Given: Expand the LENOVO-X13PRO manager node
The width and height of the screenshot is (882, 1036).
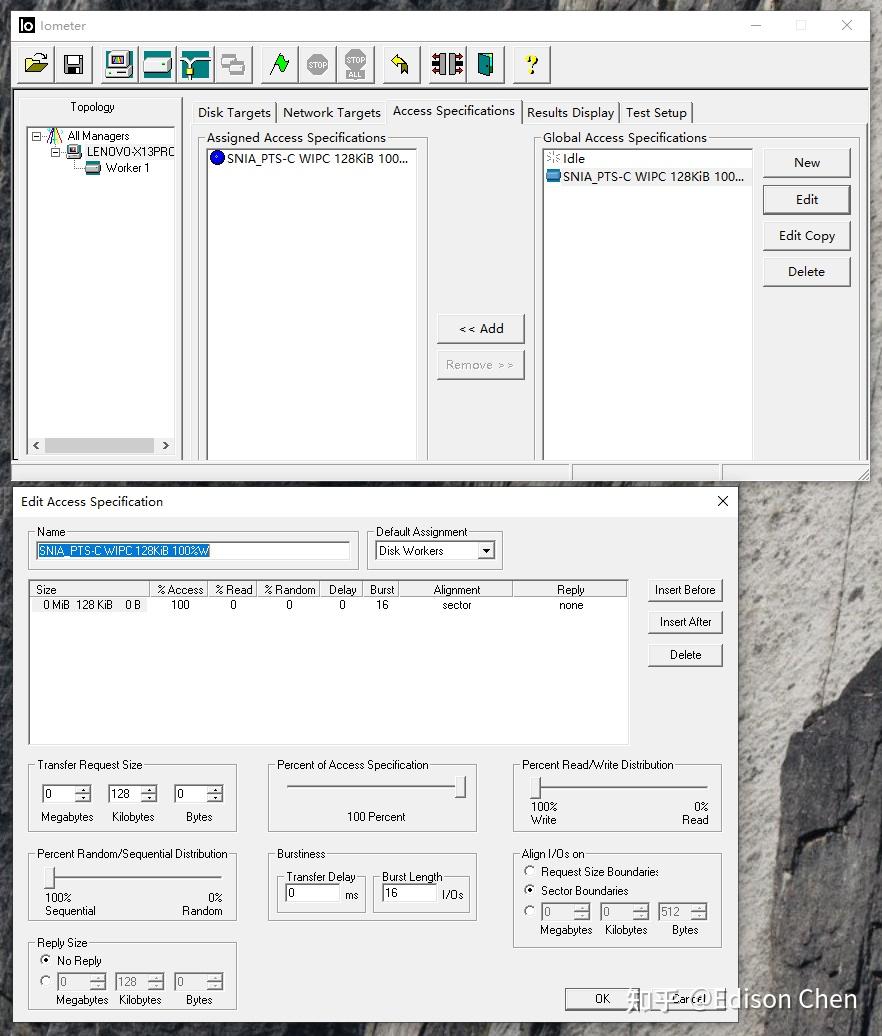Looking at the screenshot, I should (x=56, y=152).
